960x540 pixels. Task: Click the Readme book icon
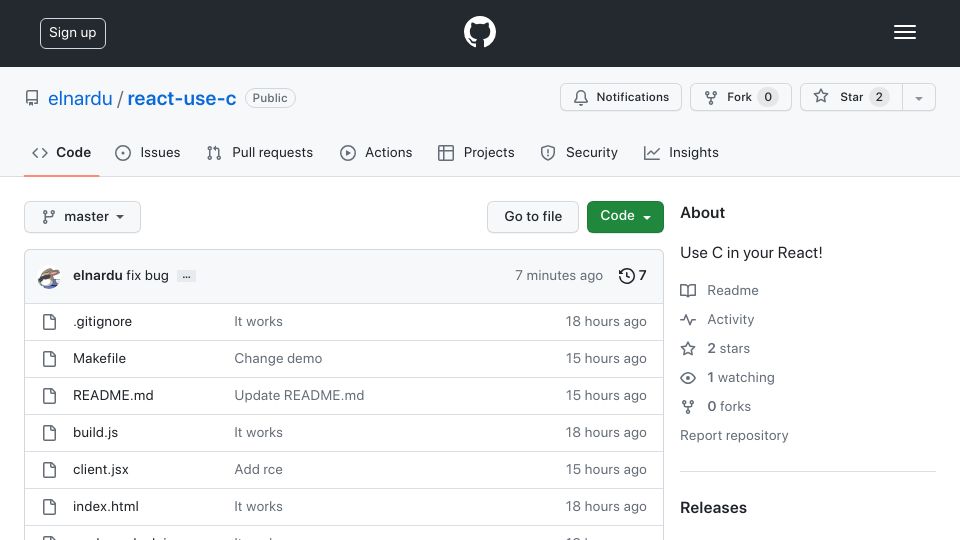(688, 291)
